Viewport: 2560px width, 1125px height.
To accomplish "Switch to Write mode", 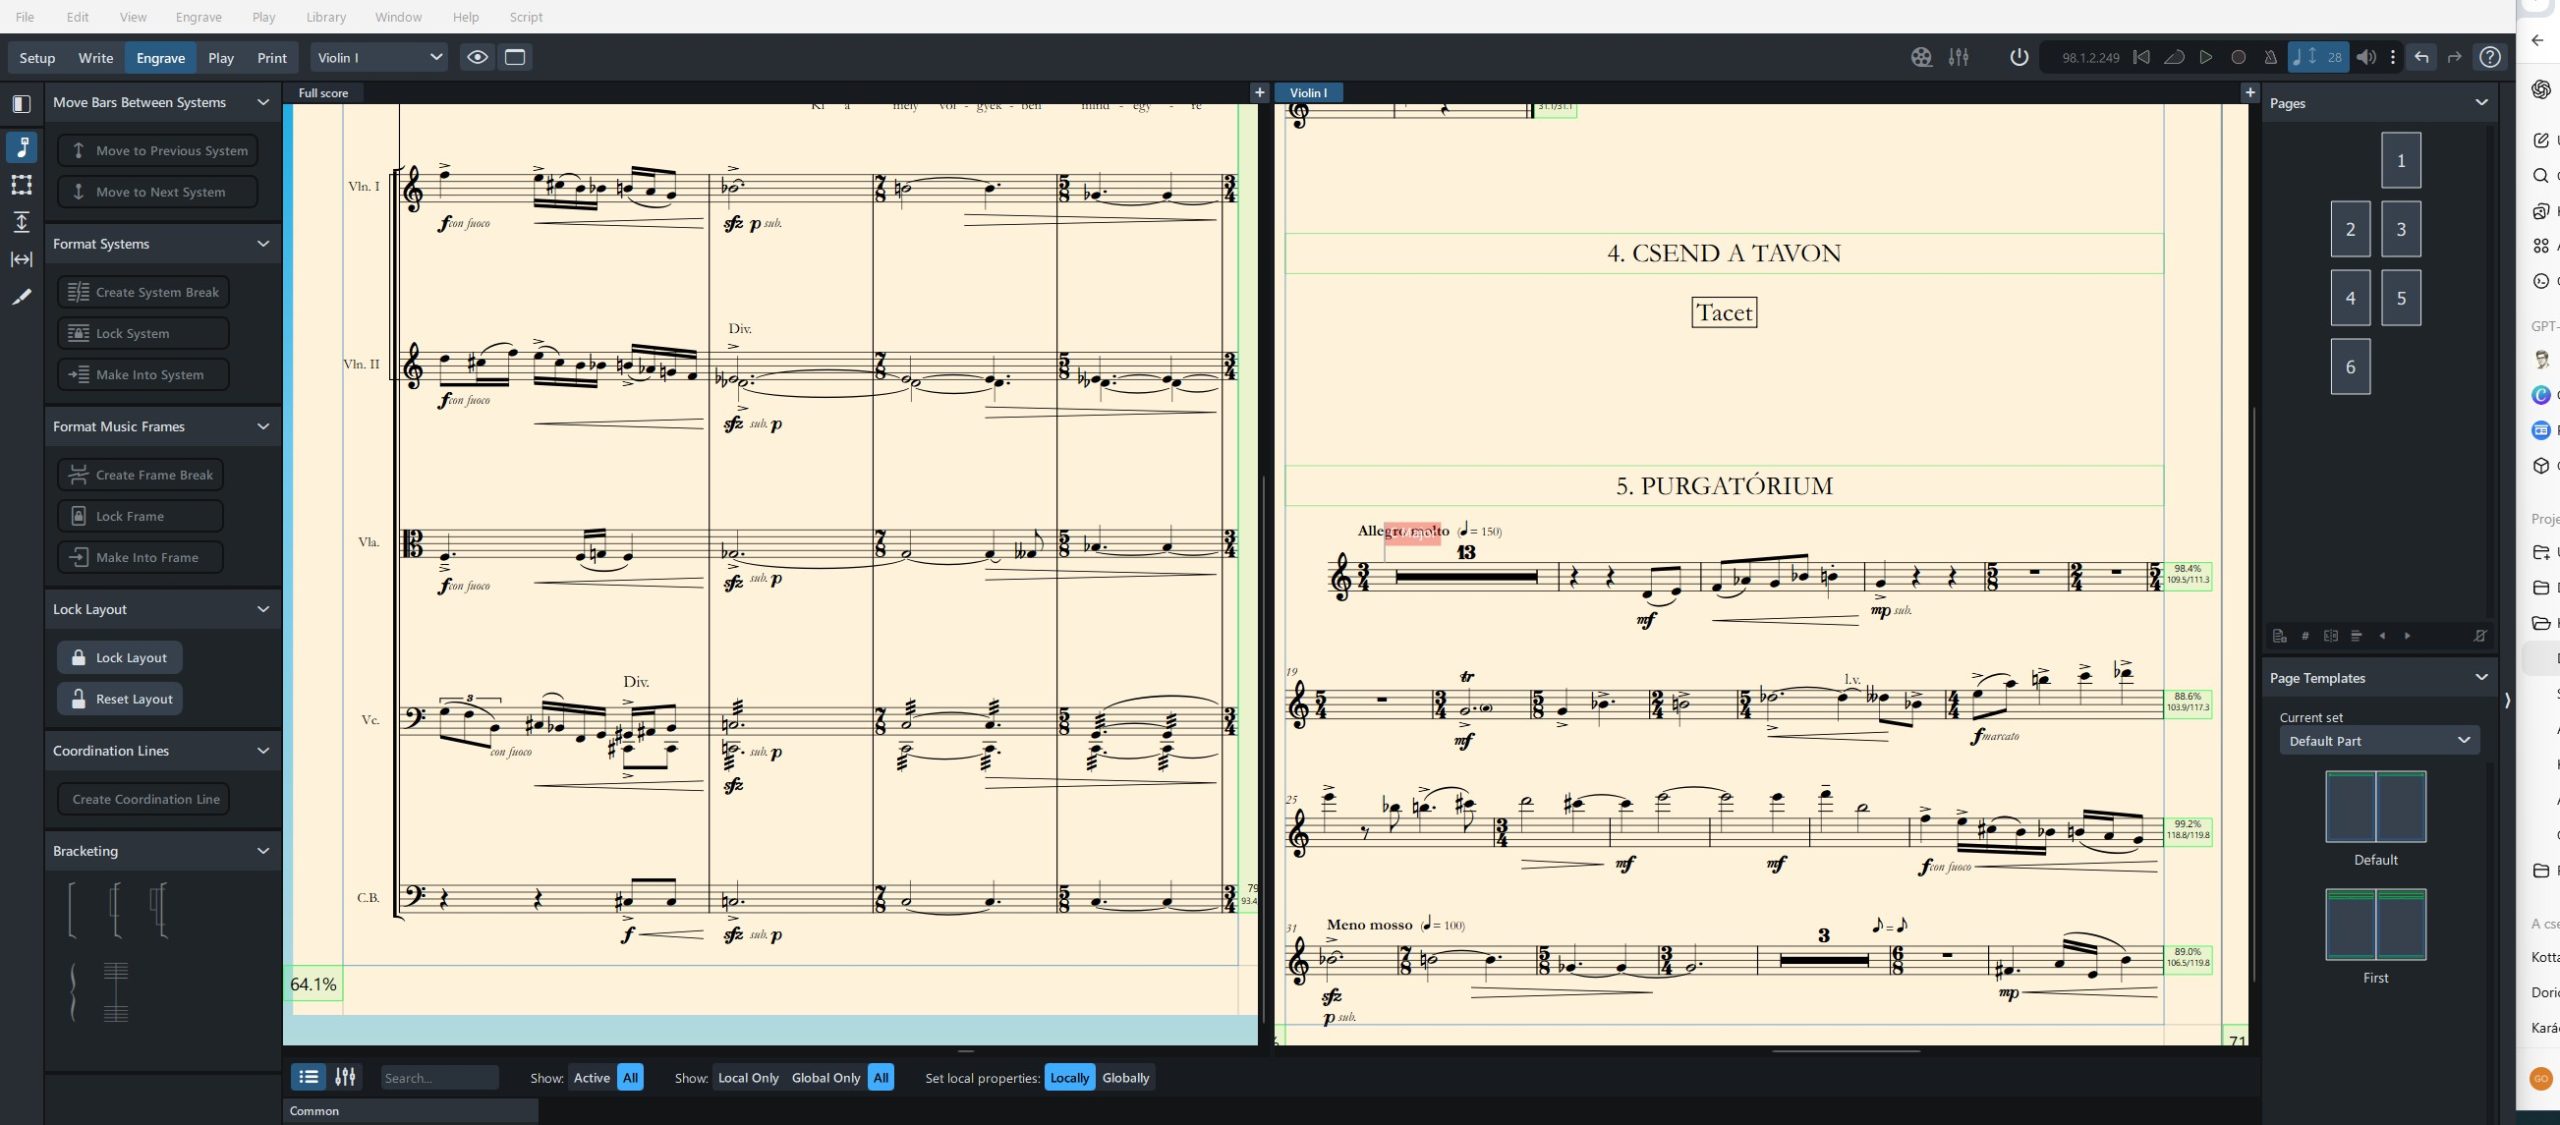I will [95, 57].
